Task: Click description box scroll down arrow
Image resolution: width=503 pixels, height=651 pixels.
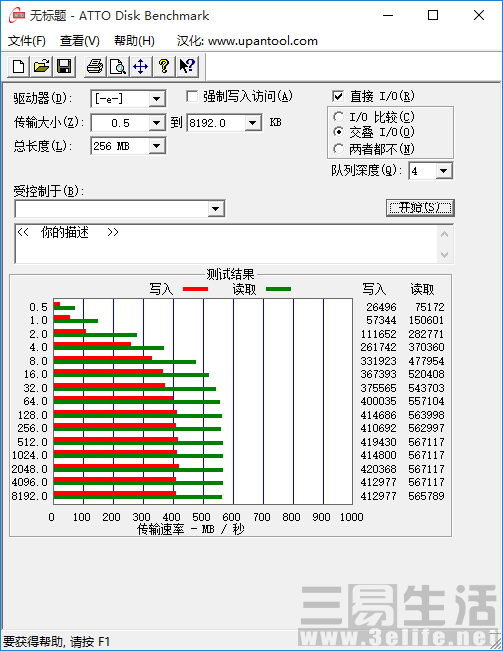Action: click(444, 254)
